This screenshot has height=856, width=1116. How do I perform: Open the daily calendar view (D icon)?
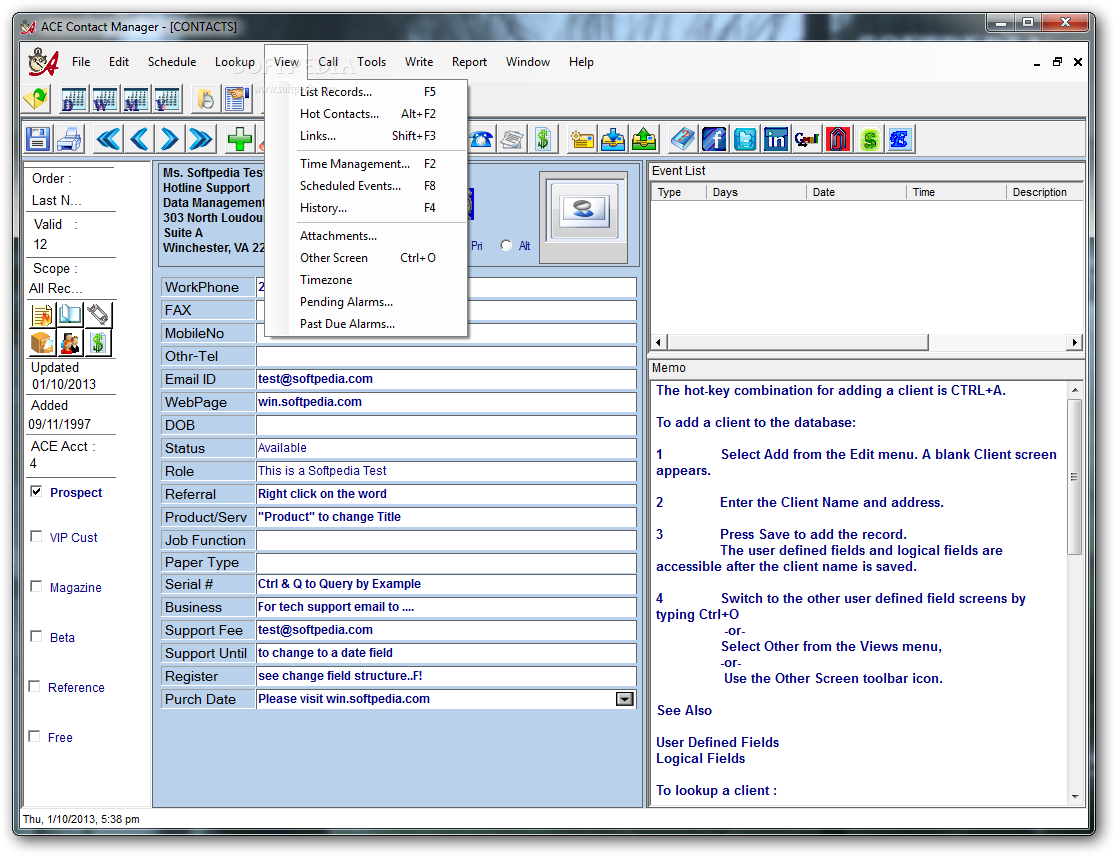73,99
